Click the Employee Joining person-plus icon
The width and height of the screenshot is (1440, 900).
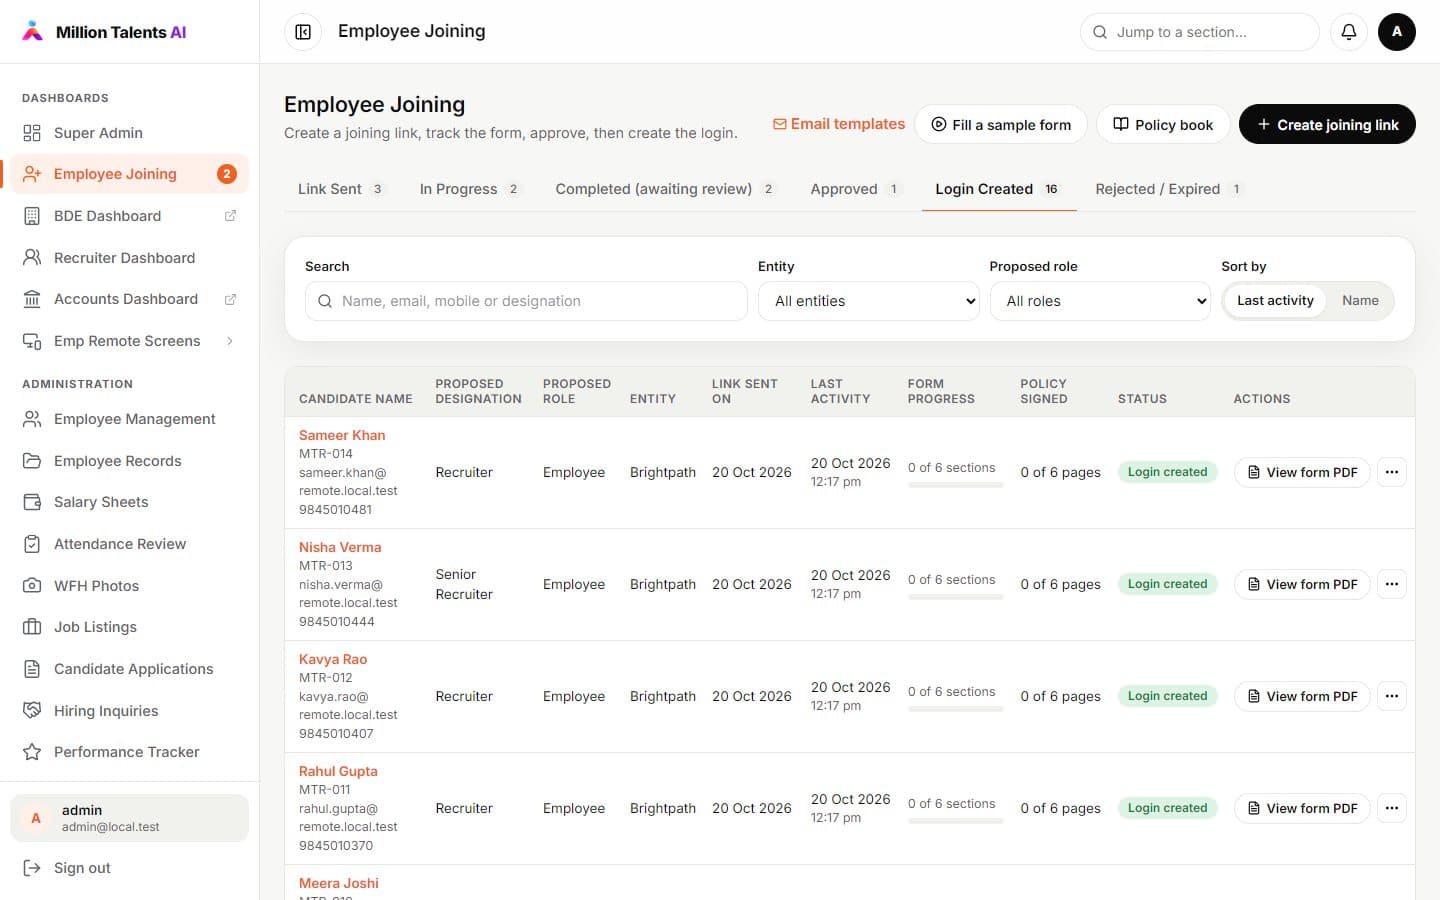32,174
